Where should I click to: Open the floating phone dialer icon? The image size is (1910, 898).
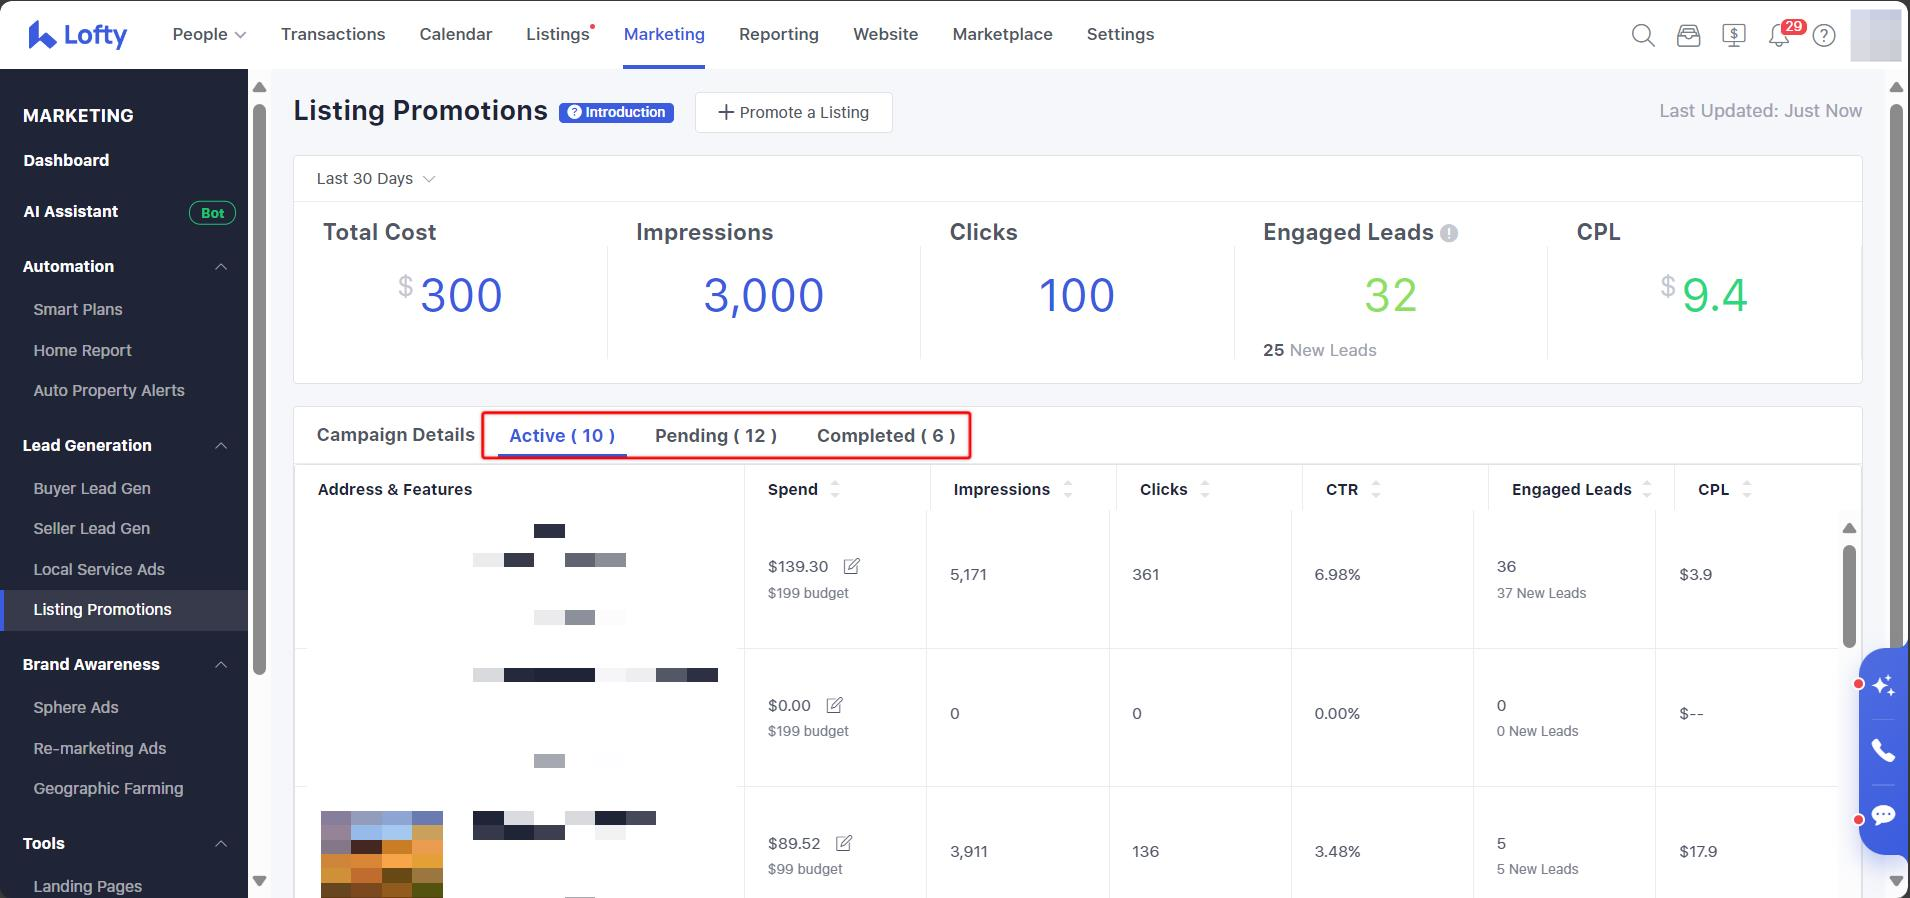[1883, 750]
